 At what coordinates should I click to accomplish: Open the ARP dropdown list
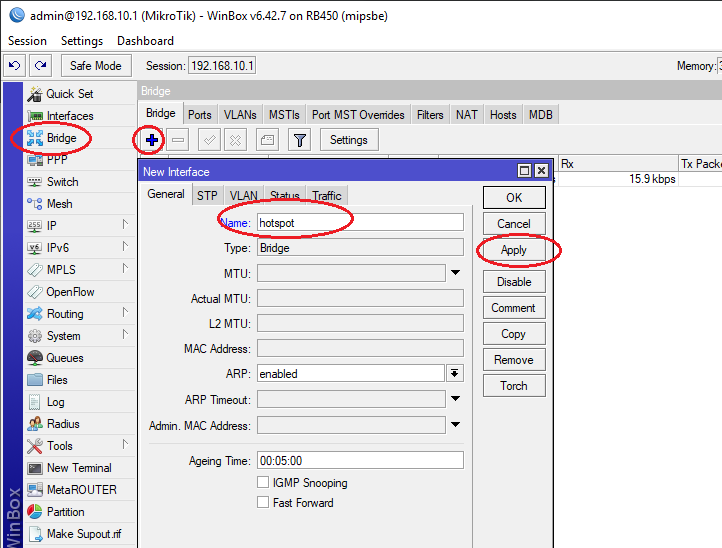[454, 373]
